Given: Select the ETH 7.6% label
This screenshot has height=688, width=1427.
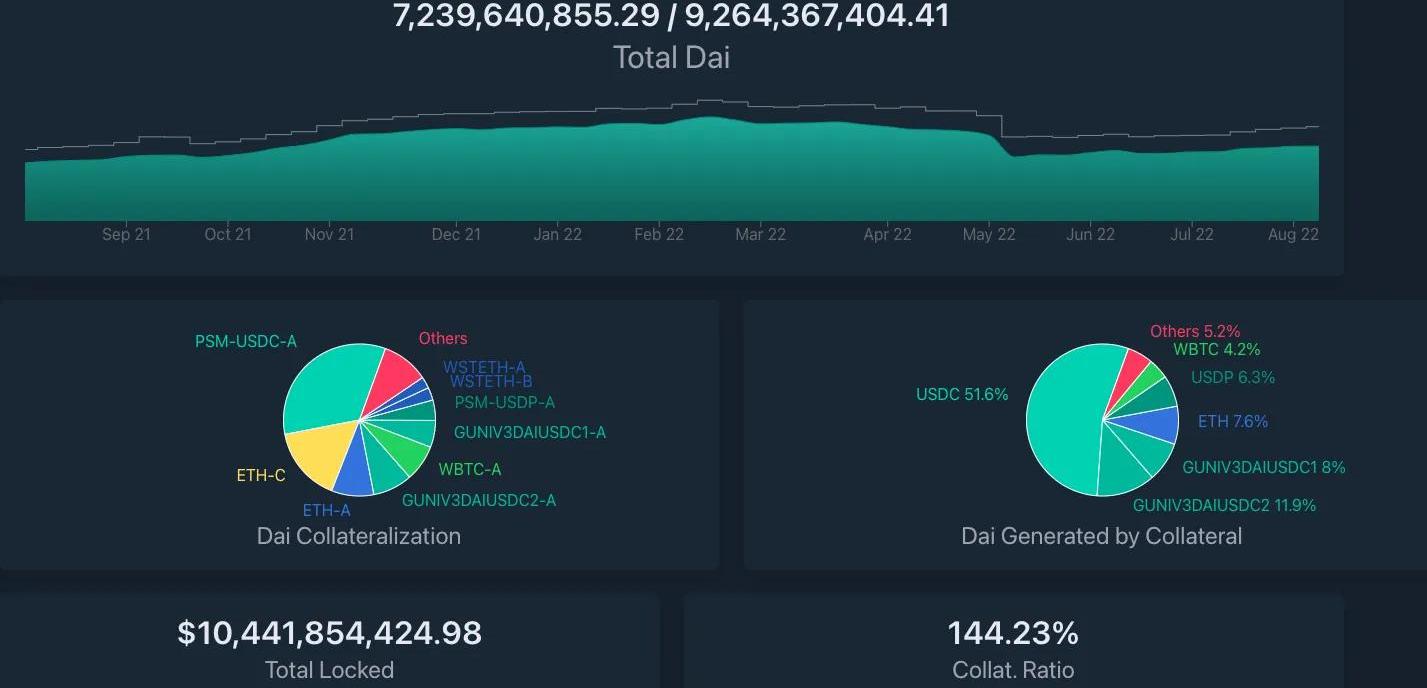Looking at the screenshot, I should [1232, 421].
